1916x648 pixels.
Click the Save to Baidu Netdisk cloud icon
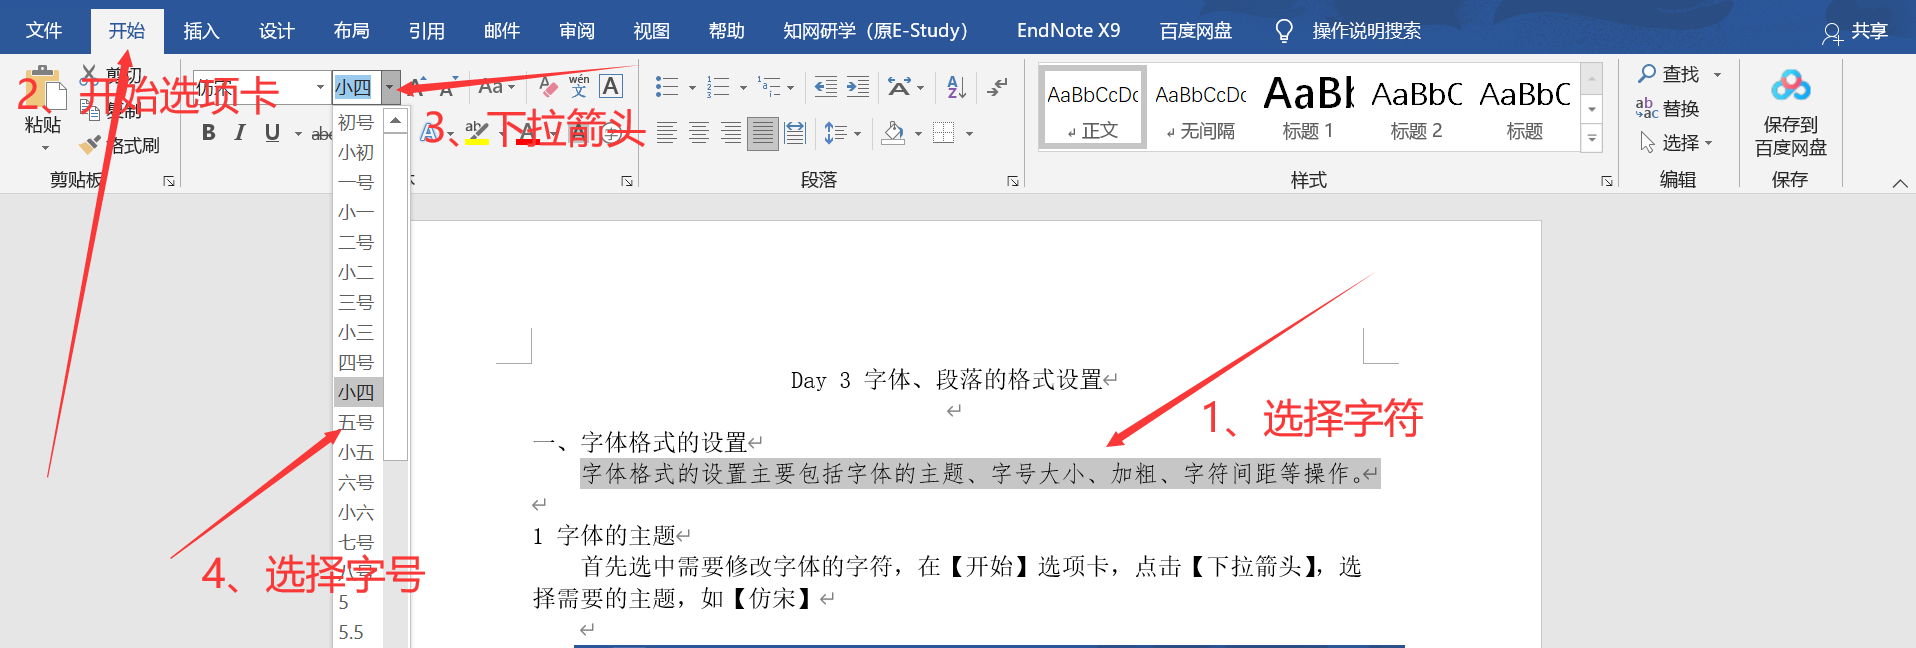click(x=1790, y=86)
